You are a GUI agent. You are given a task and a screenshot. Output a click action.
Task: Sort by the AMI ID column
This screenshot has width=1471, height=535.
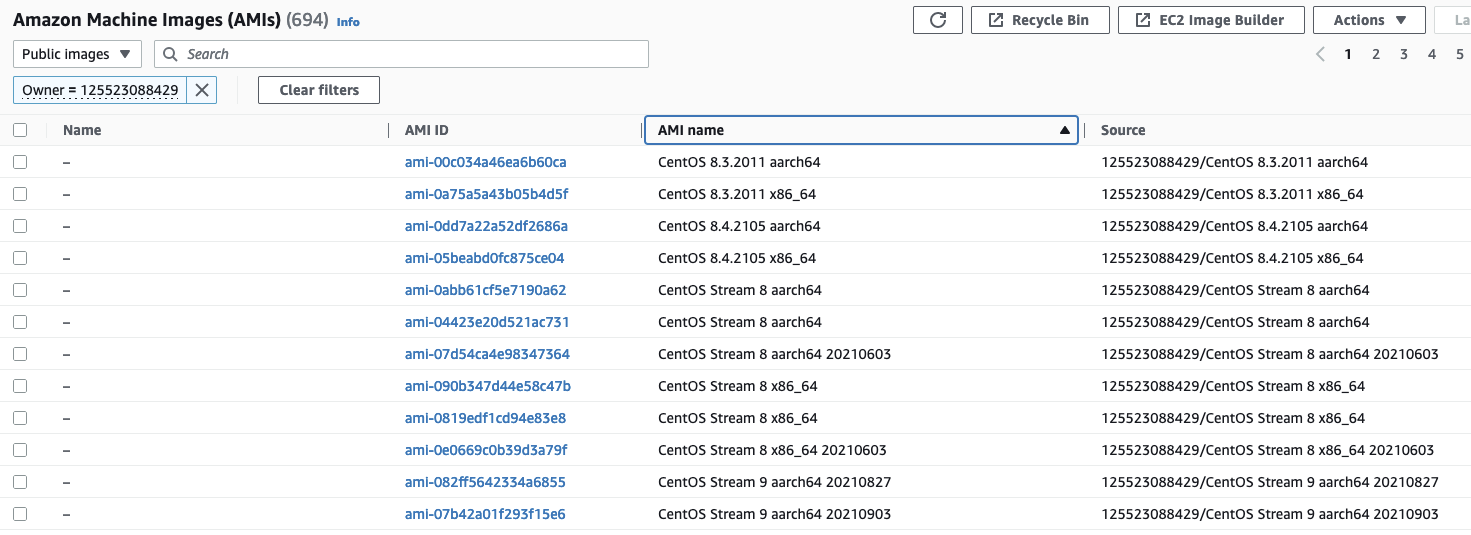pyautogui.click(x=427, y=130)
